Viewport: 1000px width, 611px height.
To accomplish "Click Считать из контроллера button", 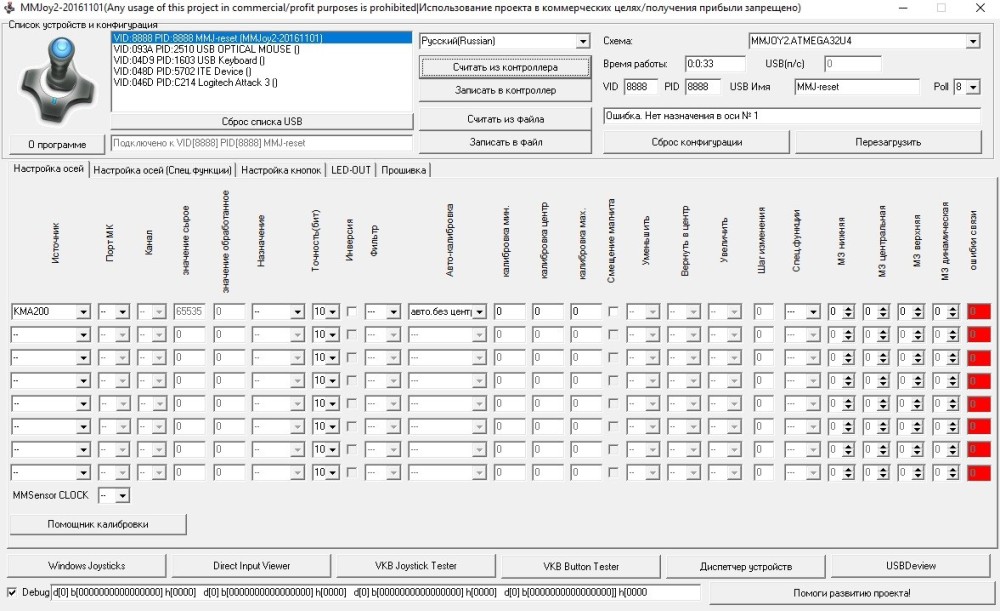I will pos(505,67).
